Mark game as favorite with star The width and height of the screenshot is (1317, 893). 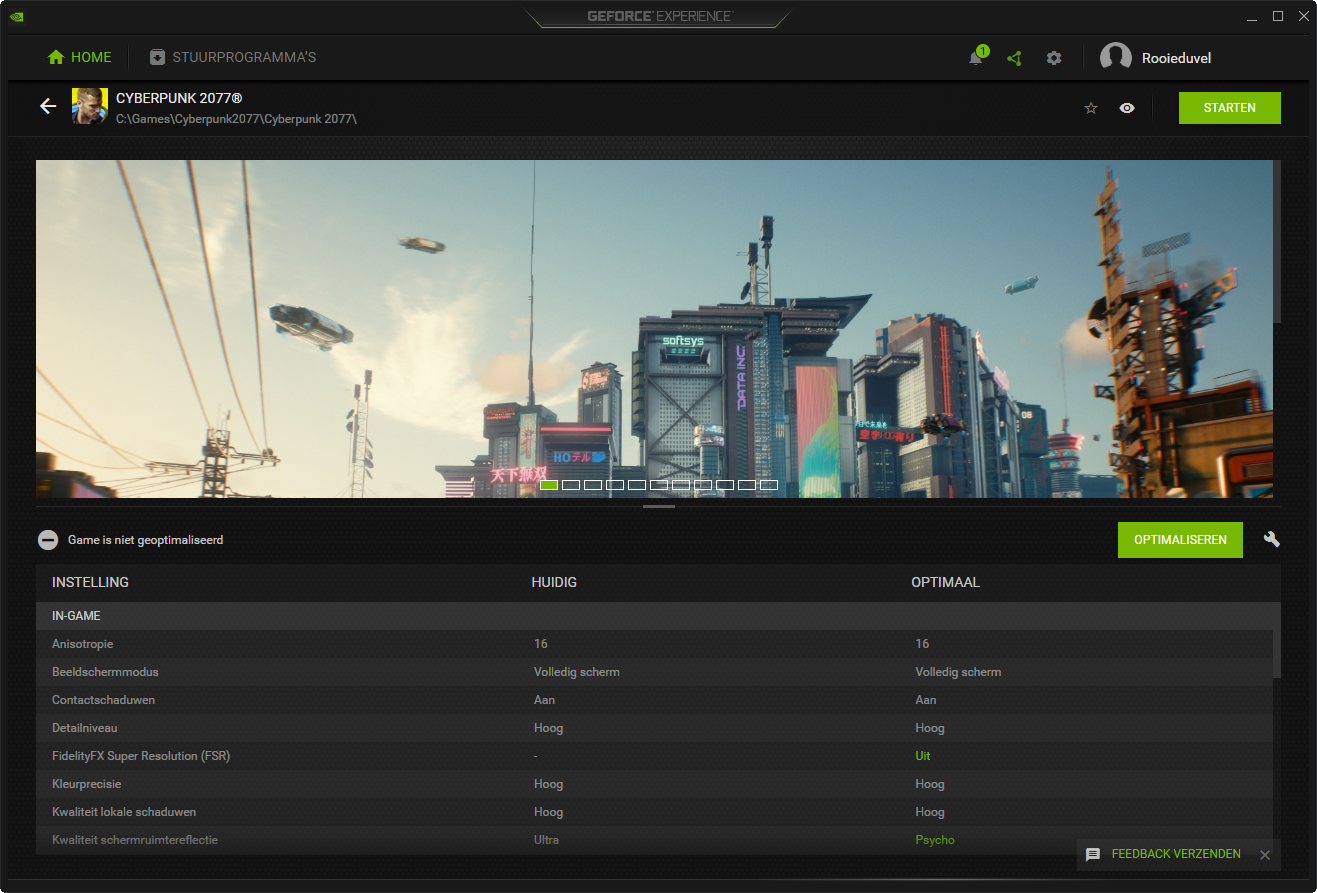point(1091,108)
